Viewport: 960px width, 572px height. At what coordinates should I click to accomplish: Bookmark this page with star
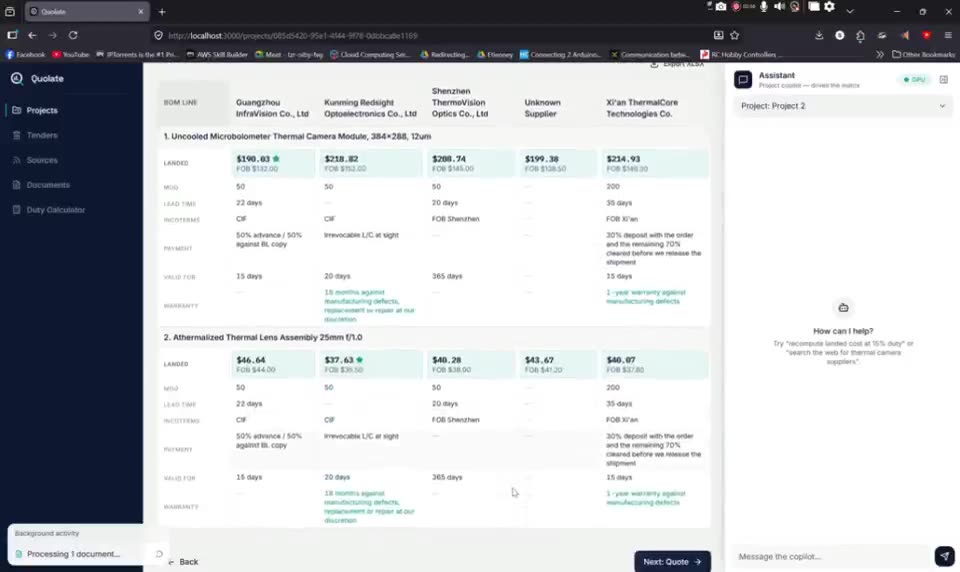(735, 35)
